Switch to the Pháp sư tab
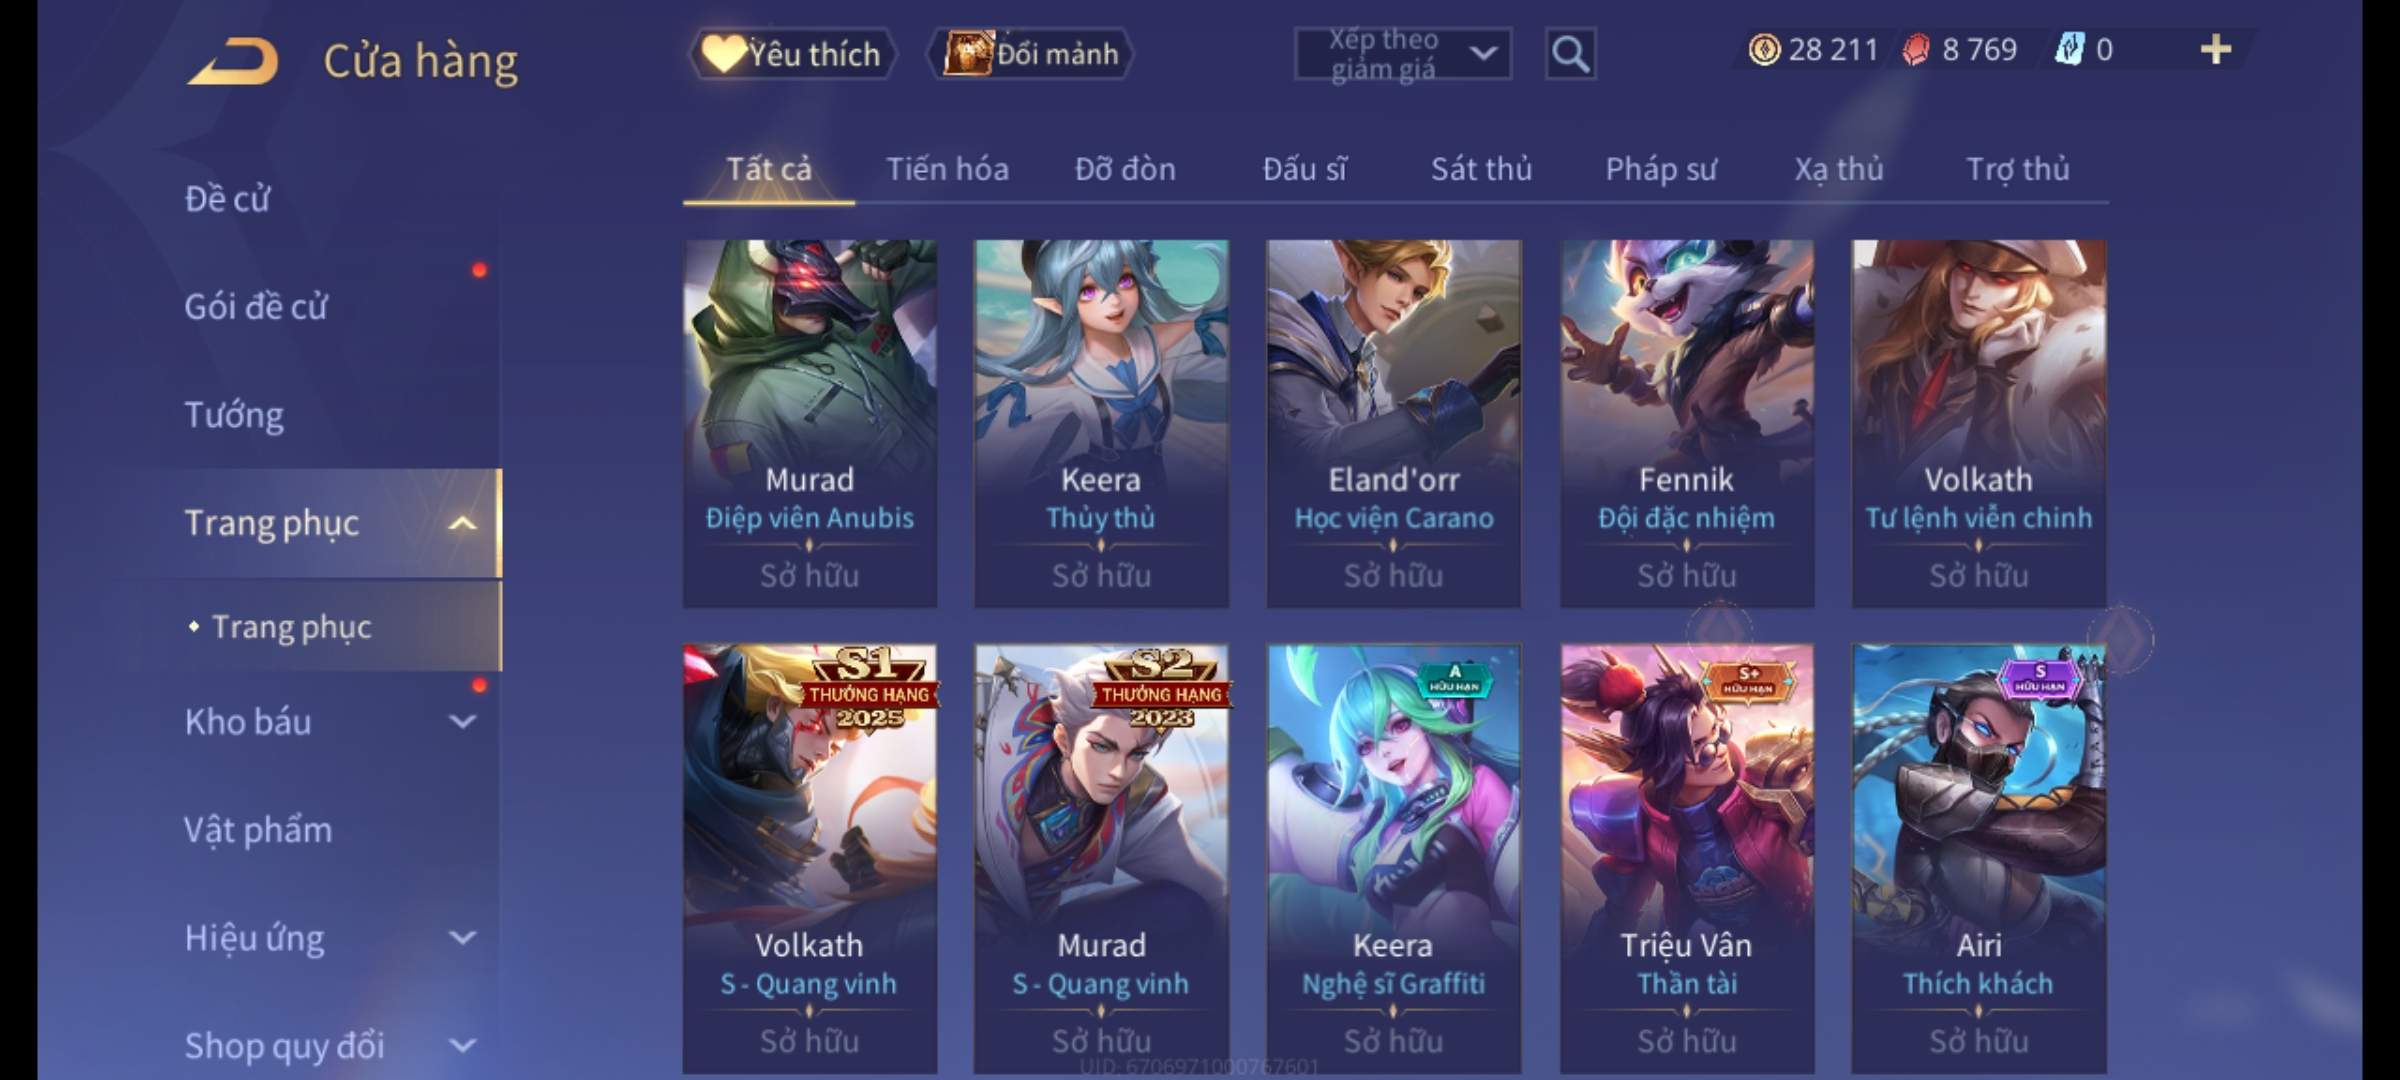 point(1661,169)
